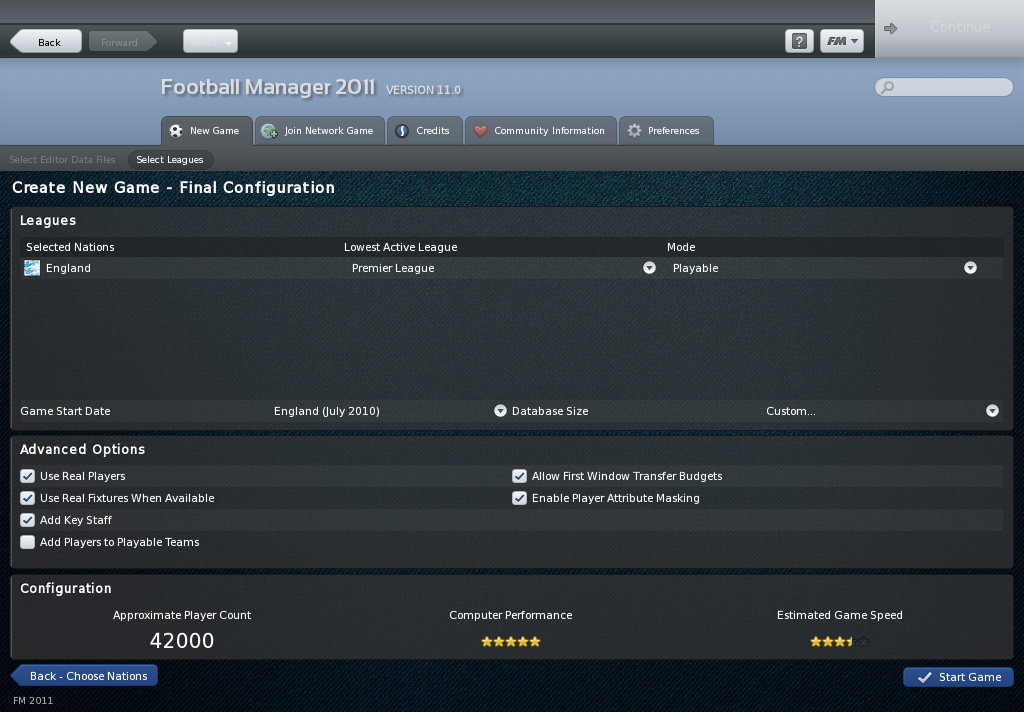Screen dimensions: 1024x712
Task: Click the Continue arrow icon
Action: (890, 28)
